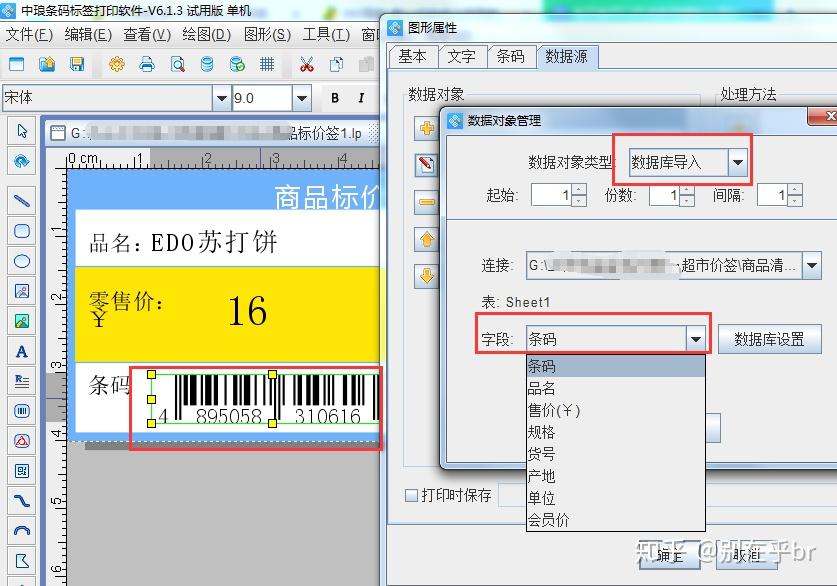Switch to the 条码 tab in 图形属性
The height and width of the screenshot is (586, 837).
click(512, 57)
